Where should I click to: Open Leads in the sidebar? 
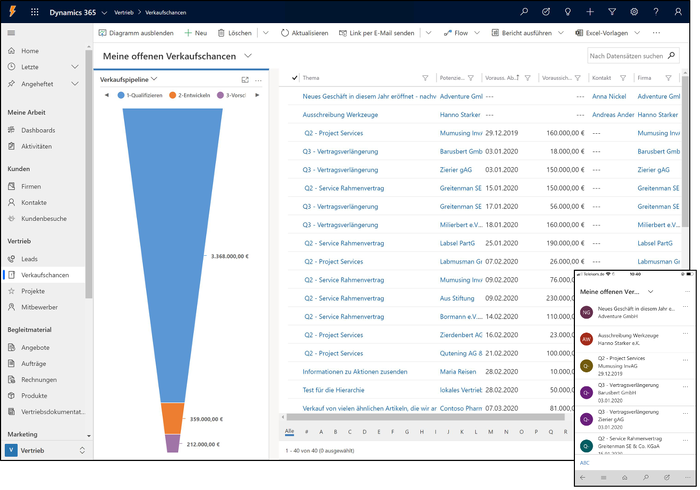click(x=29, y=259)
